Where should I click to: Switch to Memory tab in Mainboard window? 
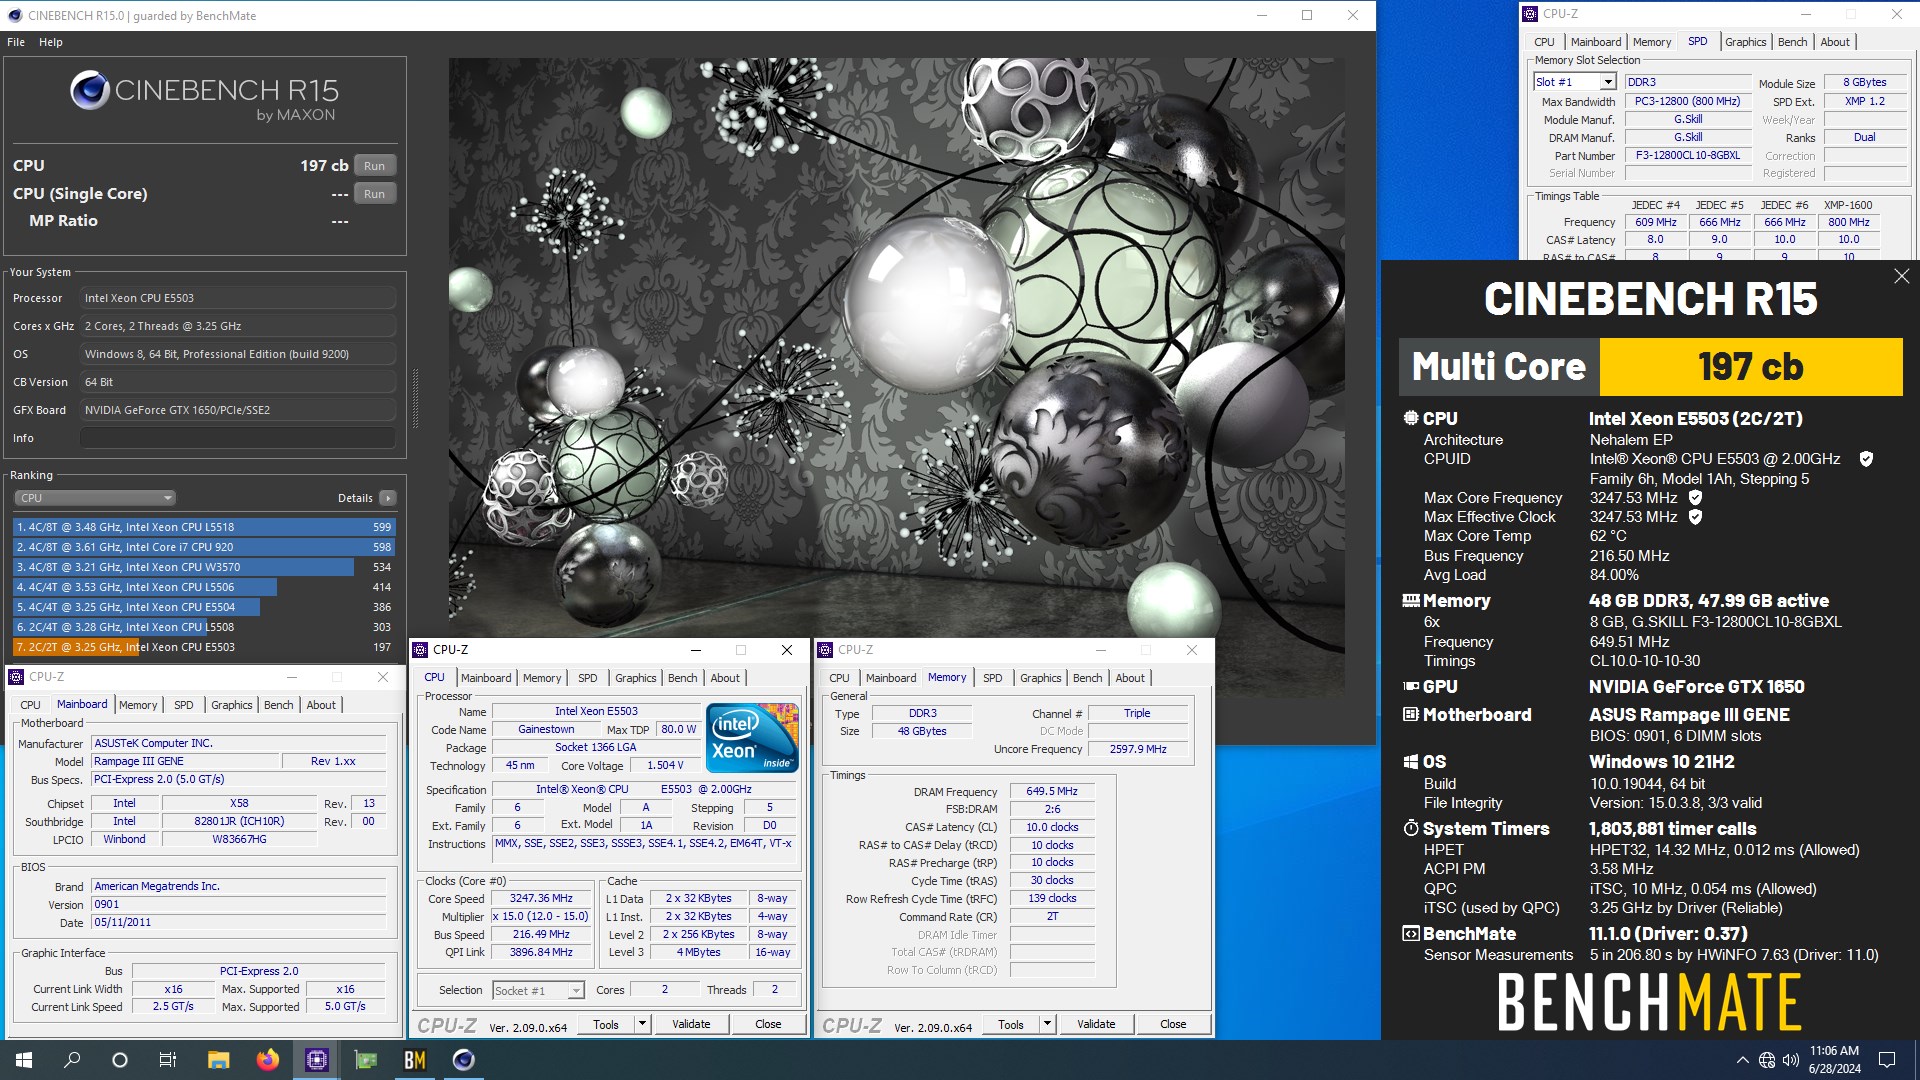[x=138, y=705]
